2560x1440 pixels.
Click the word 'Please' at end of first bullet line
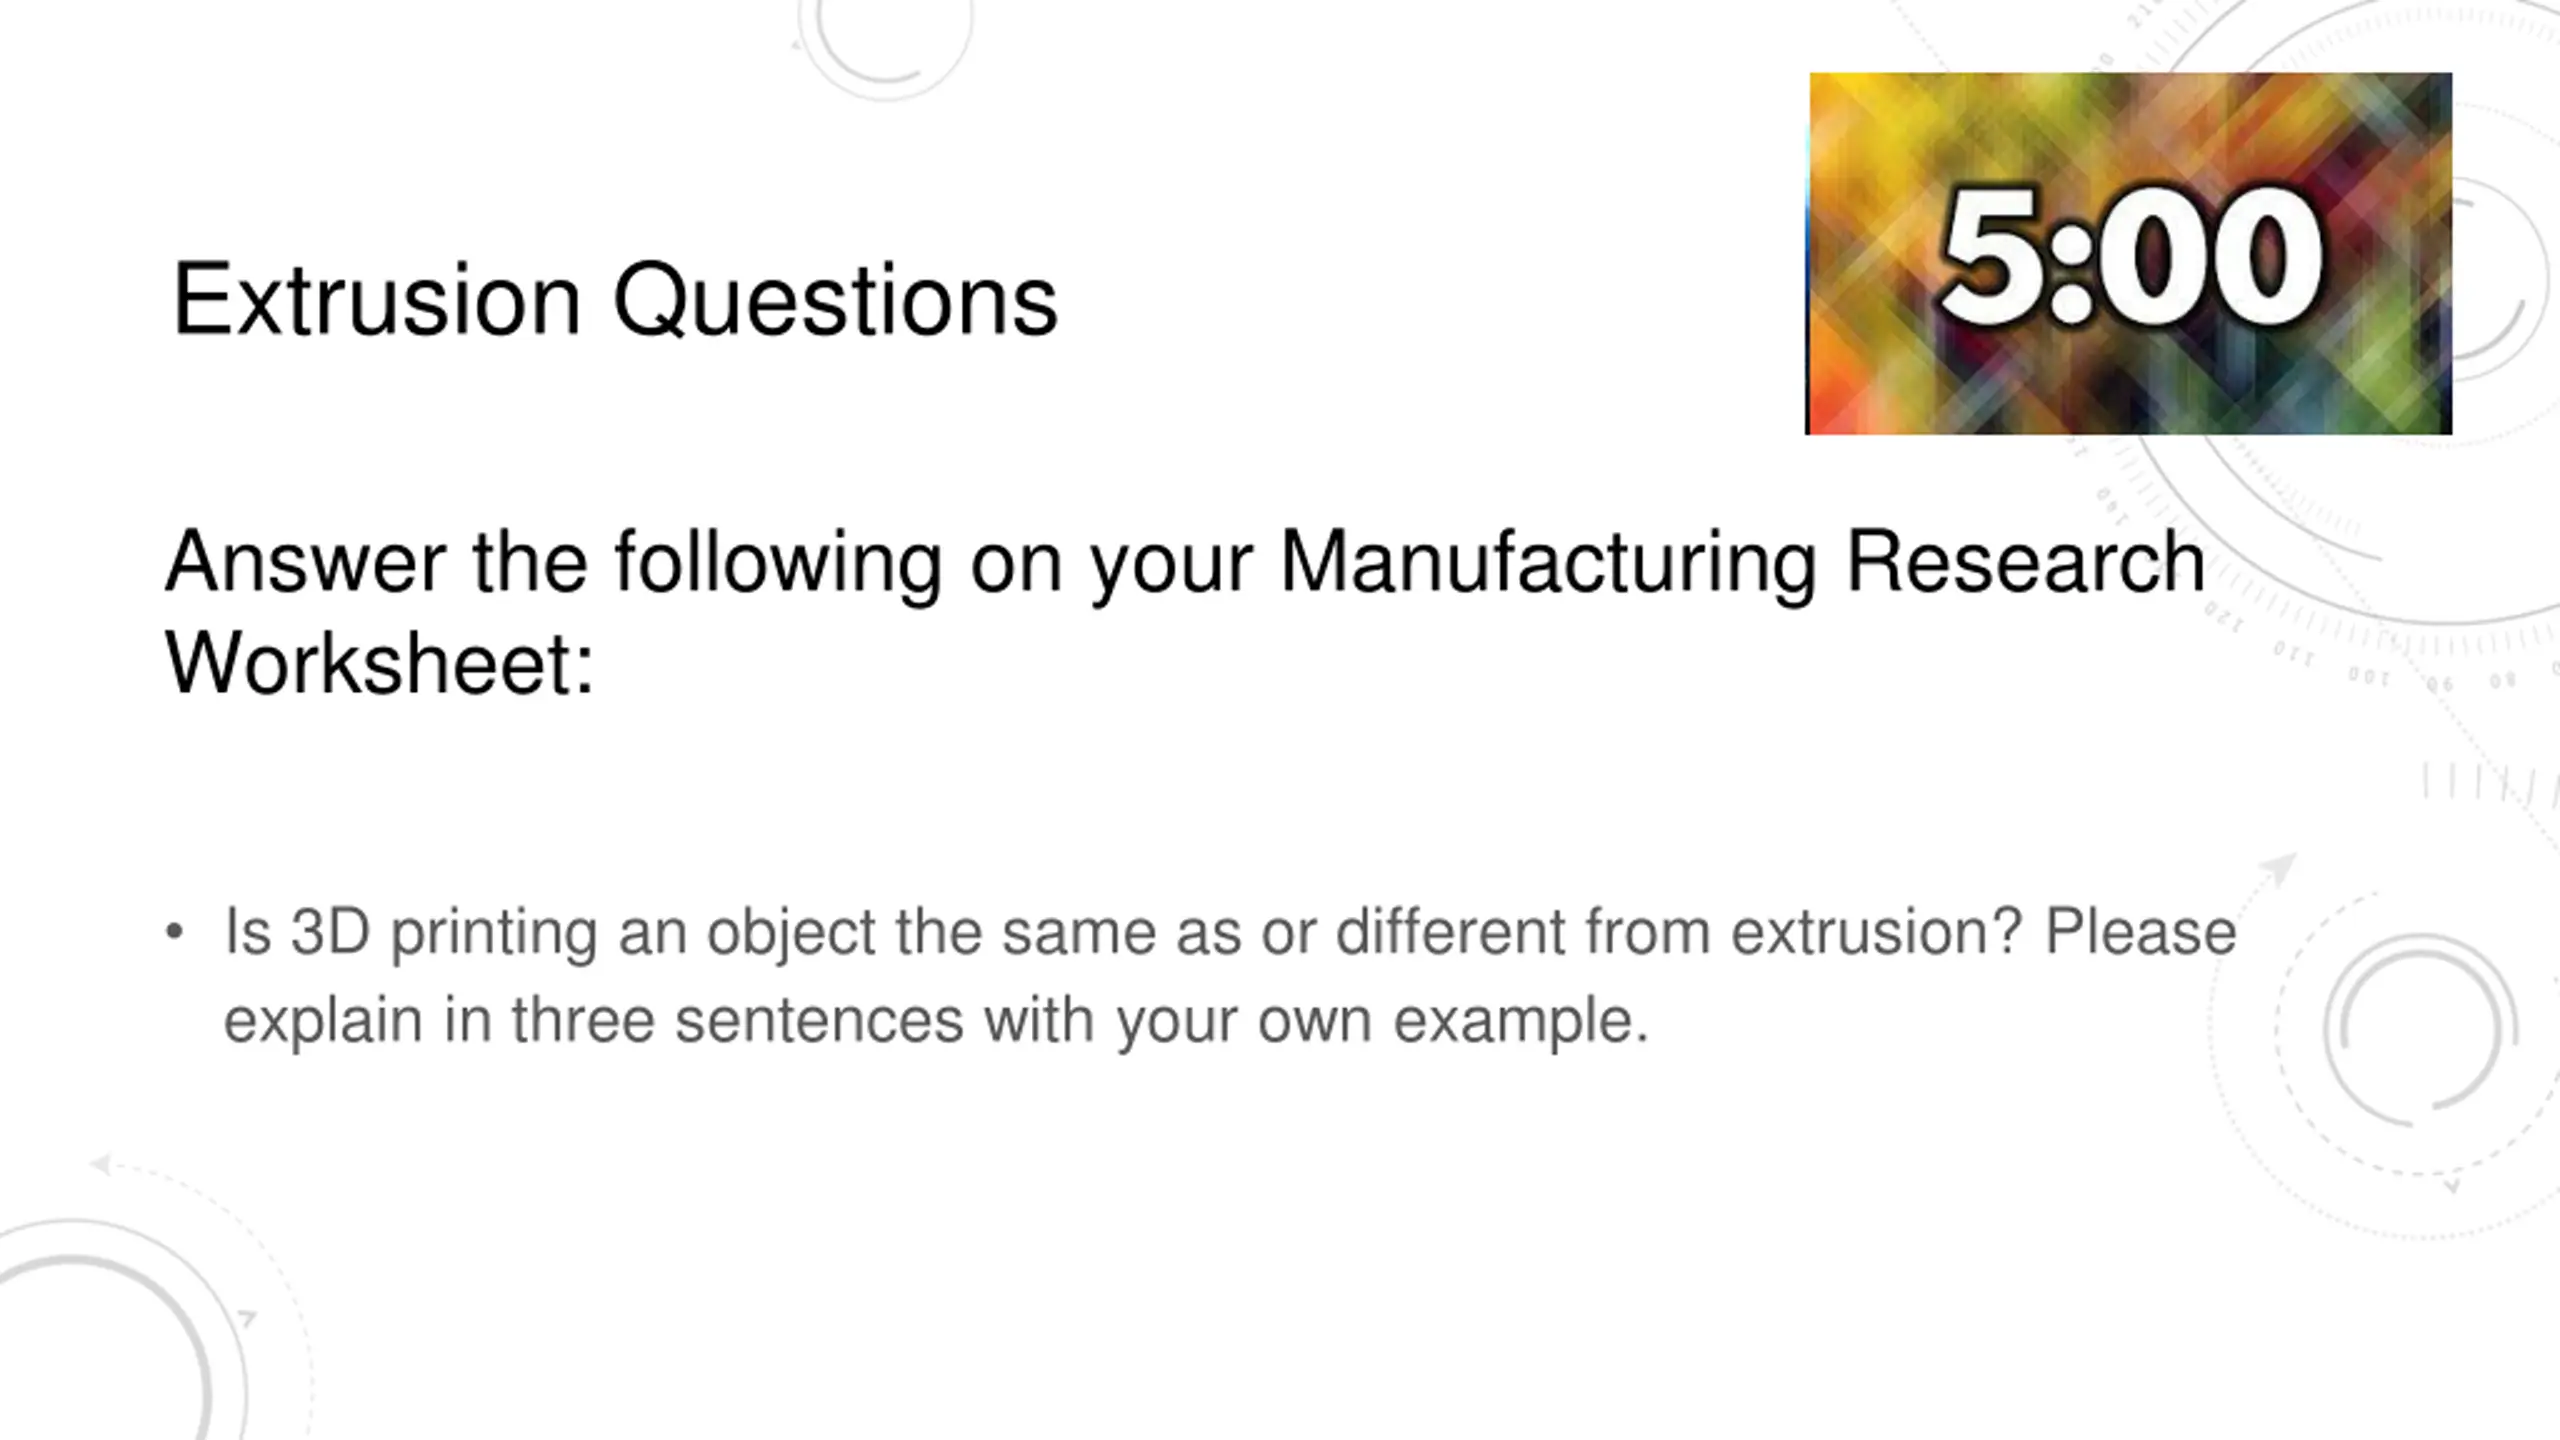(2141, 932)
